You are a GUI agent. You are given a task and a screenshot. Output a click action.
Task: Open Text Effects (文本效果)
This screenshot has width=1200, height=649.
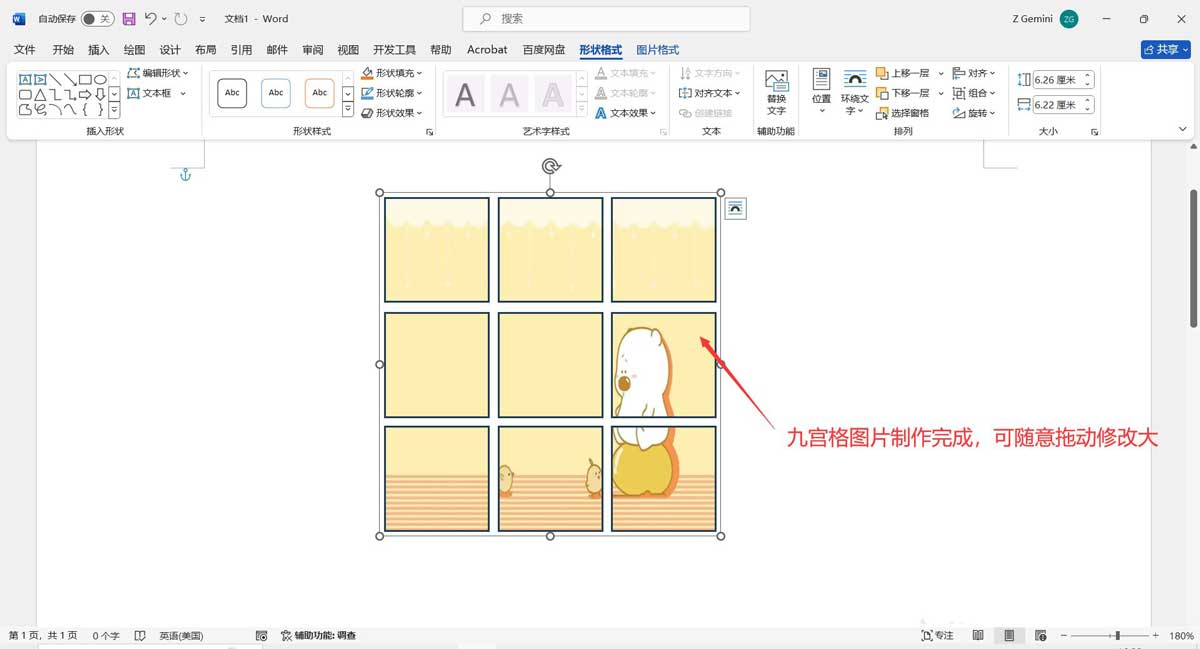(x=630, y=112)
